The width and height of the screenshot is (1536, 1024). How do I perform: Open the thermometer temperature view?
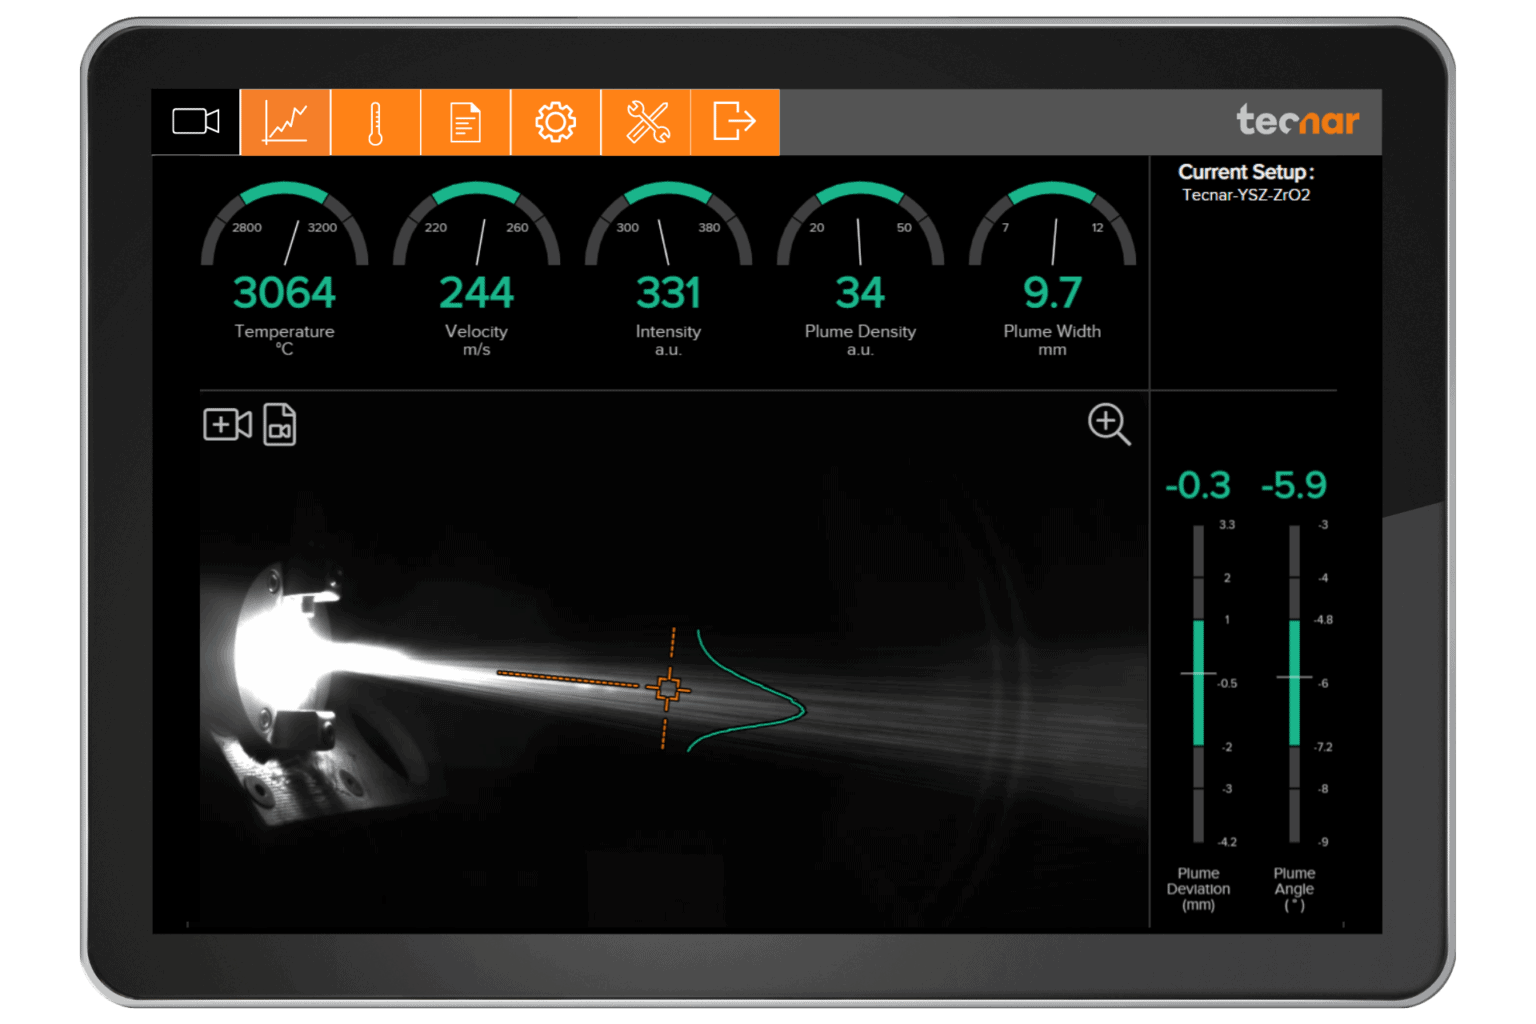click(375, 121)
